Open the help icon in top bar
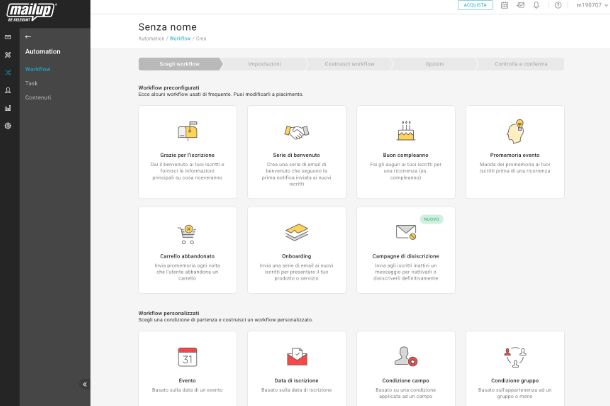The height and width of the screenshot is (406, 610). coord(558,5)
